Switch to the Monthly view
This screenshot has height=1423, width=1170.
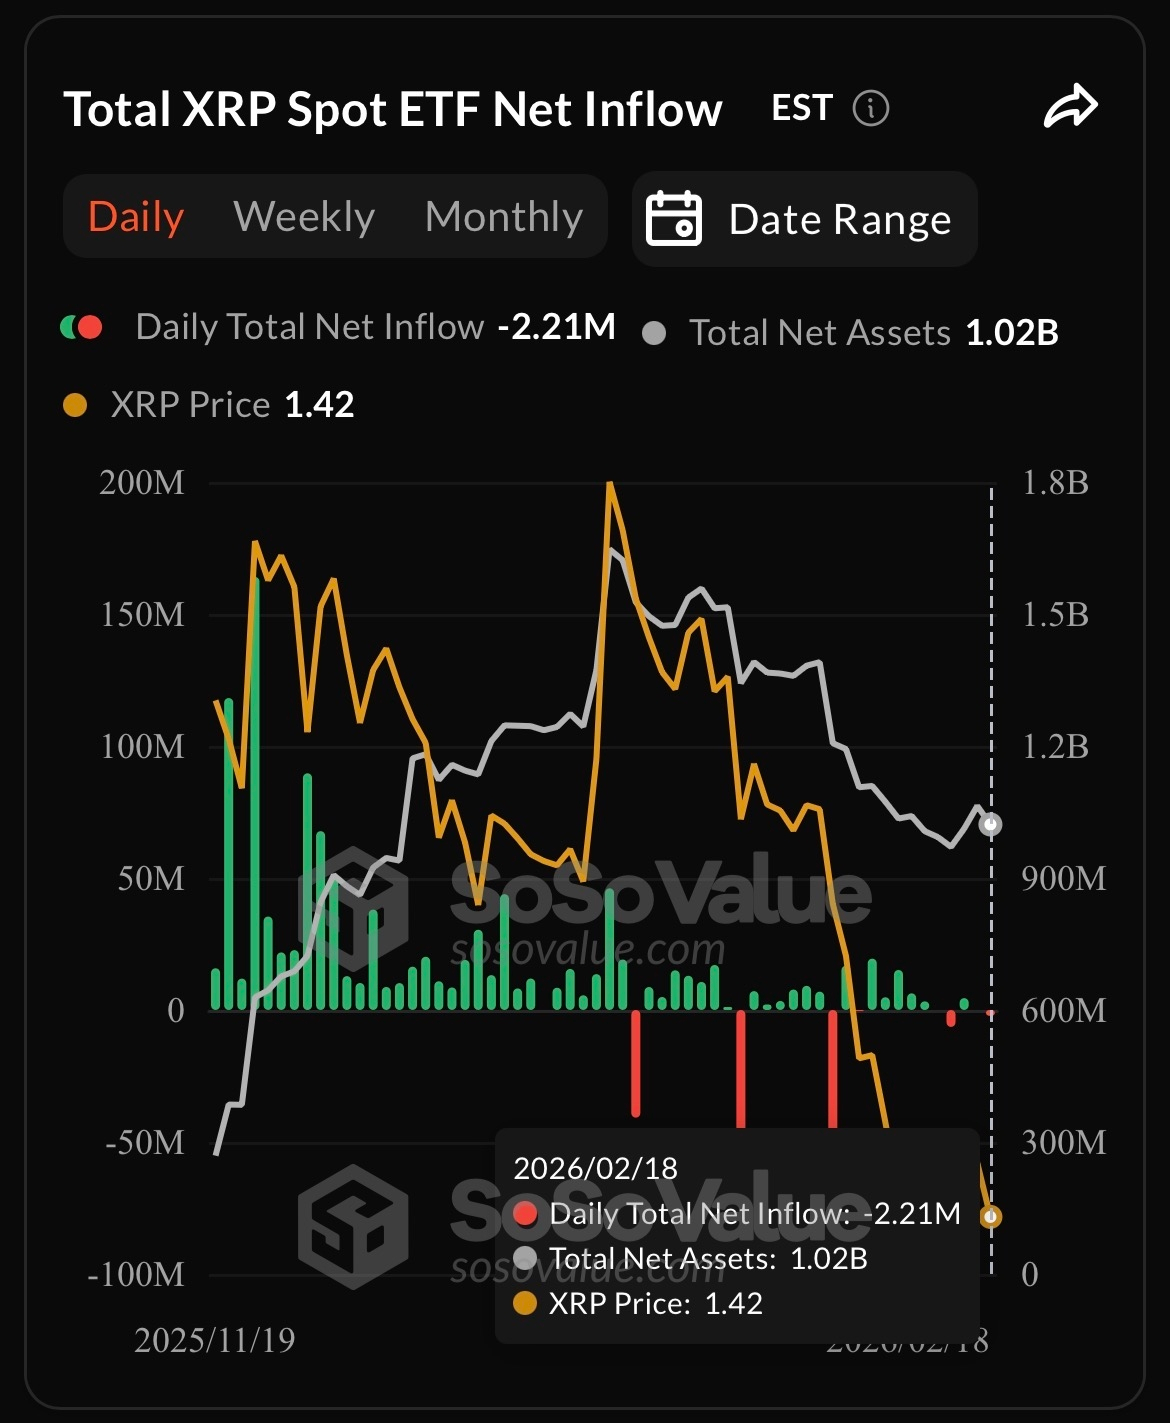[504, 217]
